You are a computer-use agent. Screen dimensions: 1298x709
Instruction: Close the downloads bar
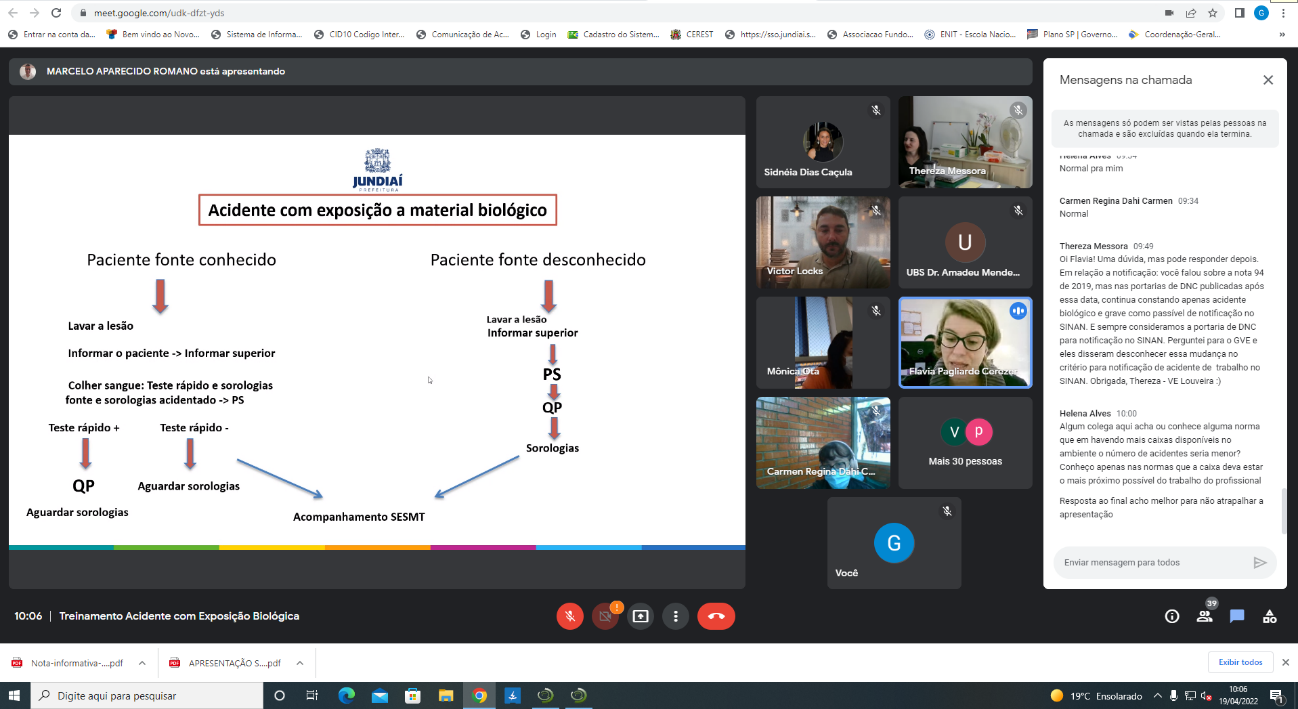click(x=1285, y=662)
